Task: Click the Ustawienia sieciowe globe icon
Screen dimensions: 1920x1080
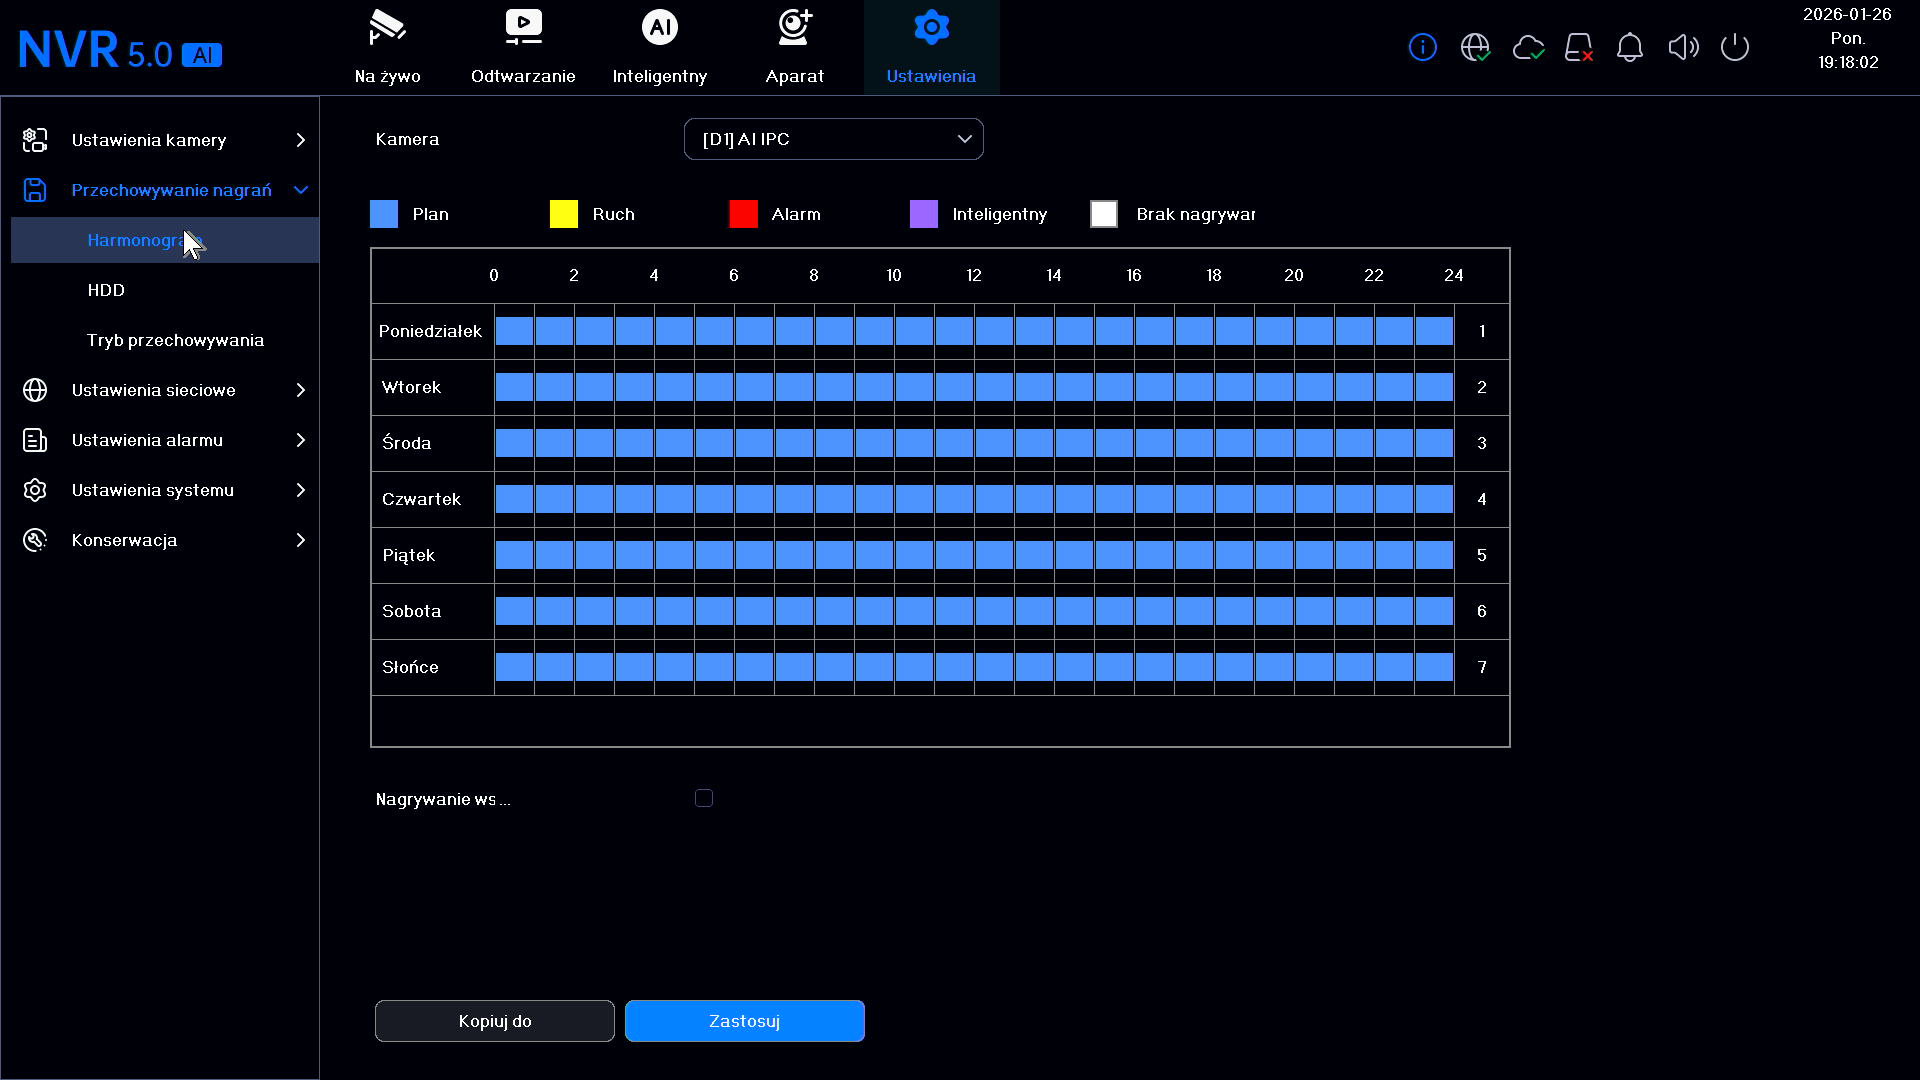Action: pos(35,390)
